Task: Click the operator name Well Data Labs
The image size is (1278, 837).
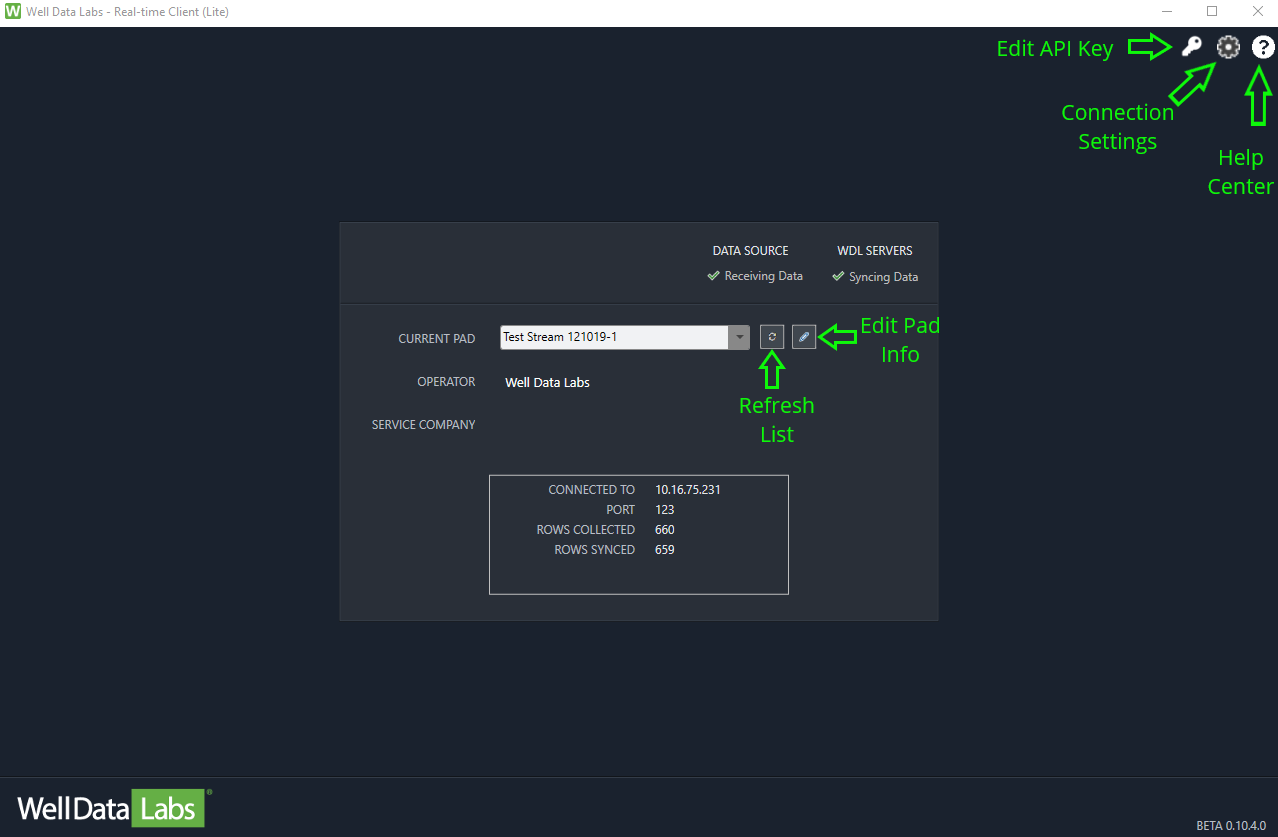Action: [x=547, y=382]
